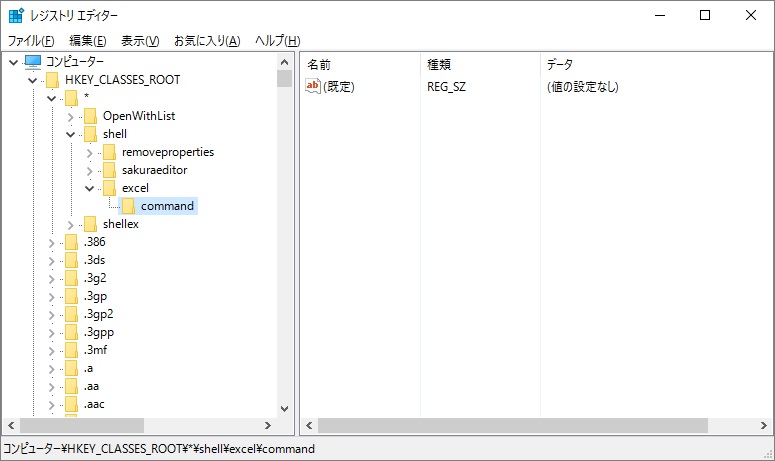The height and width of the screenshot is (461, 775).
Task: Click the shellex folder icon
Action: coord(90,224)
